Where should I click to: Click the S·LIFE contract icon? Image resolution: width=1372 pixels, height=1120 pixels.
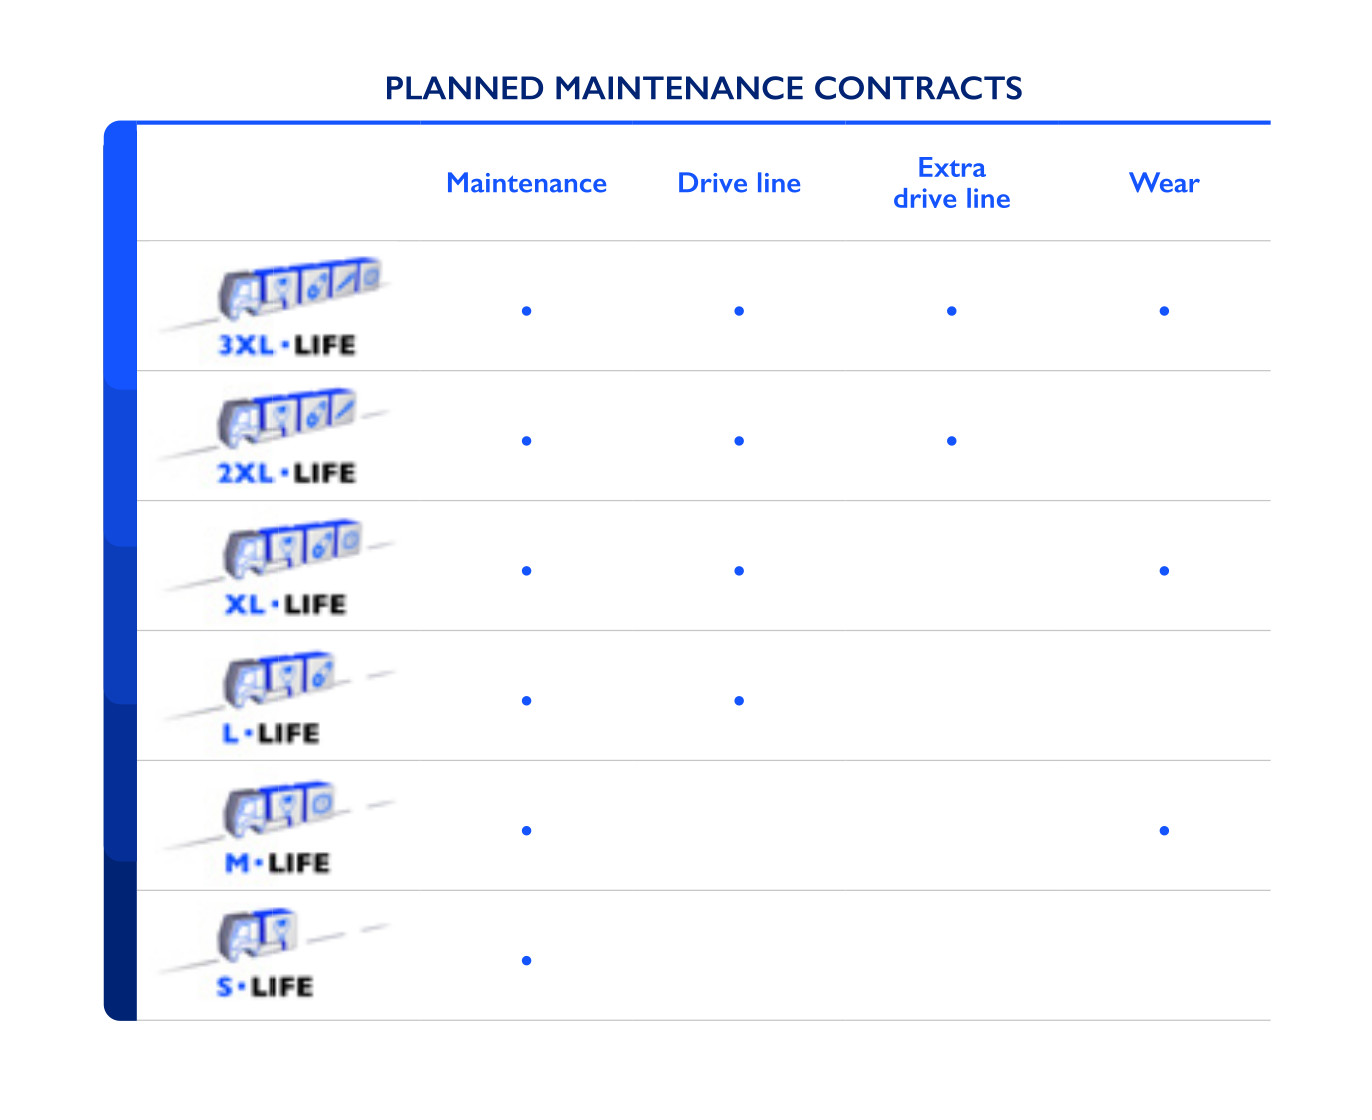[268, 954]
